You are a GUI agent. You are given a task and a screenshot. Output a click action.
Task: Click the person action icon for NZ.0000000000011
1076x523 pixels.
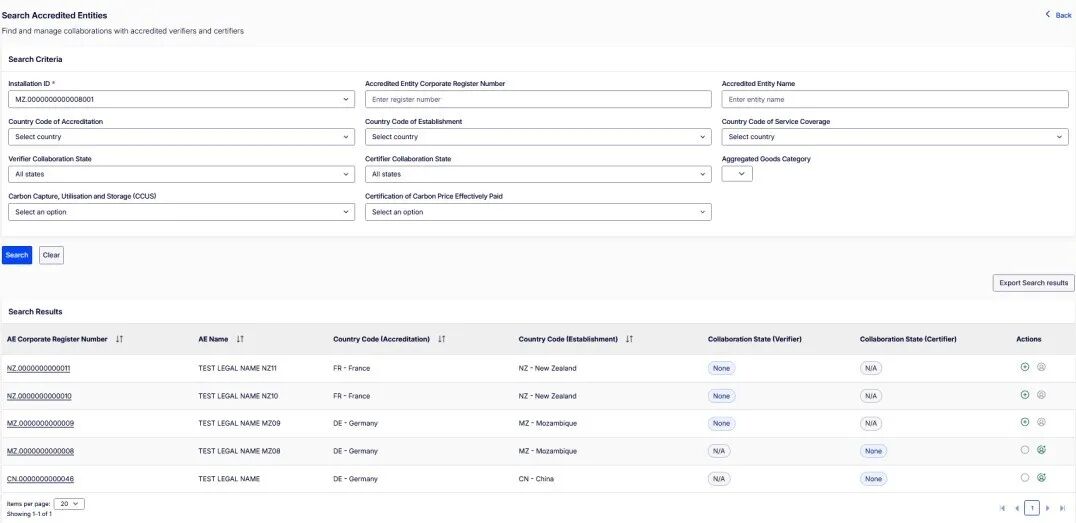tap(1041, 367)
